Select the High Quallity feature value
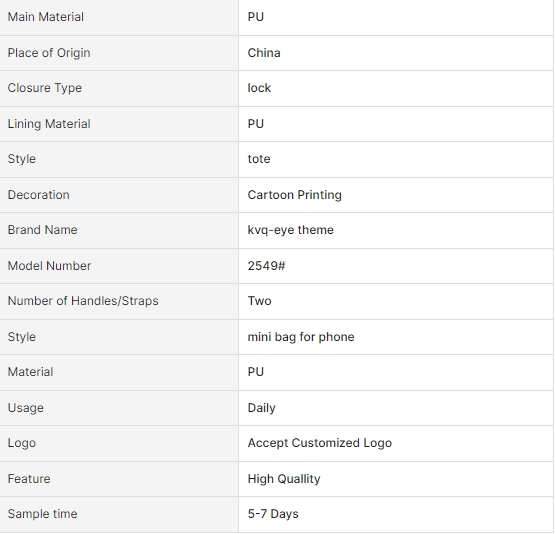Viewport: 555px width, 534px height. 284,479
